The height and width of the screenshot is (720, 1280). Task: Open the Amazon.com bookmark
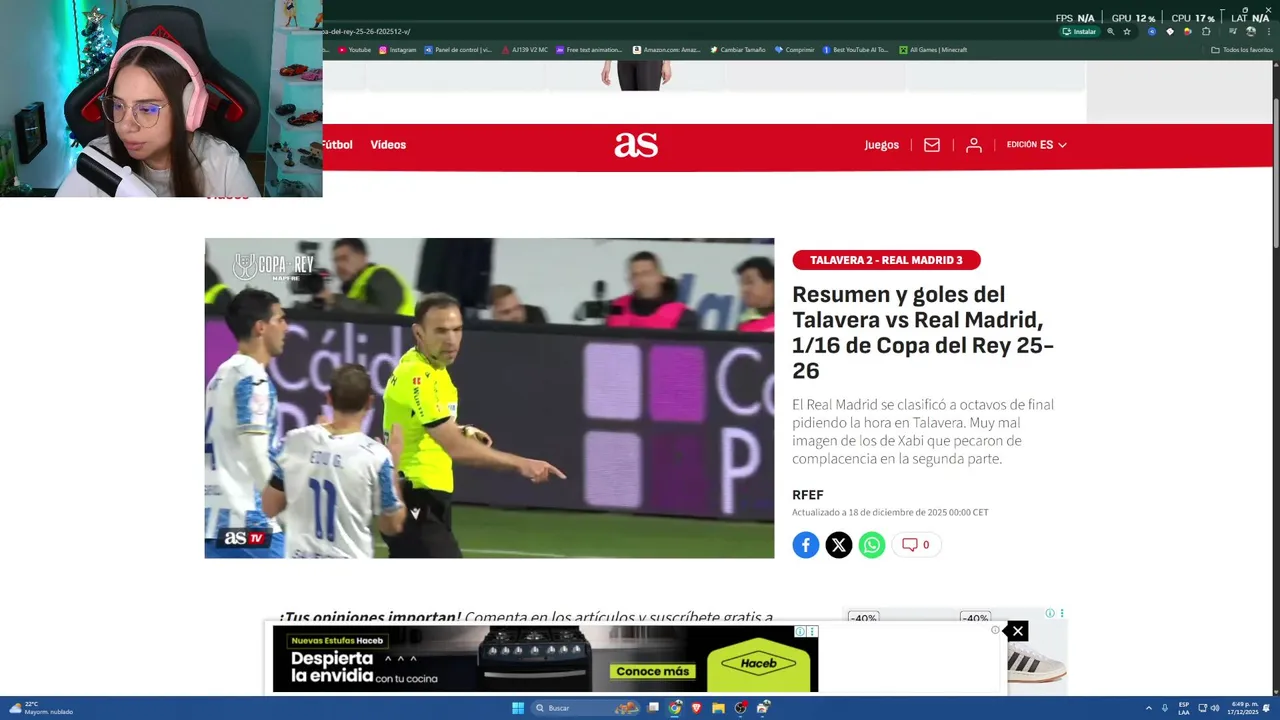pyautogui.click(x=666, y=50)
